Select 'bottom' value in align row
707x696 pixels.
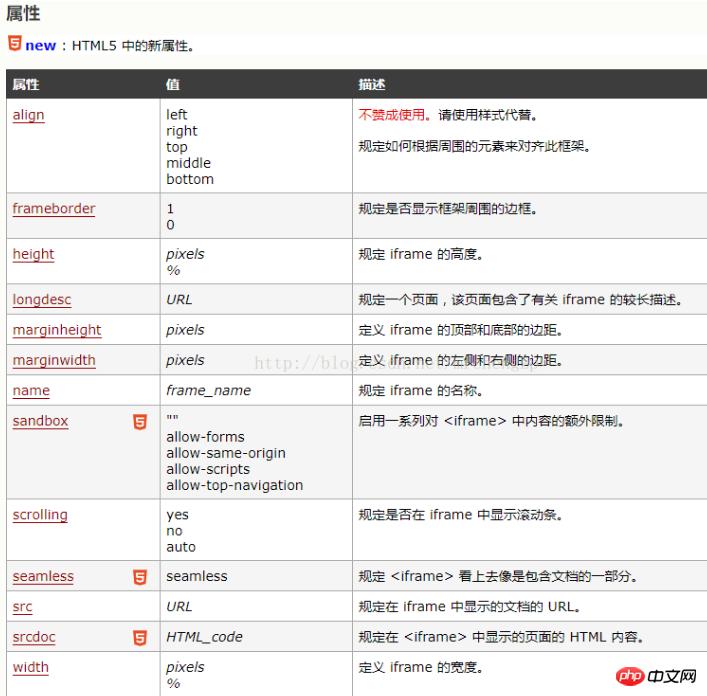click(190, 179)
